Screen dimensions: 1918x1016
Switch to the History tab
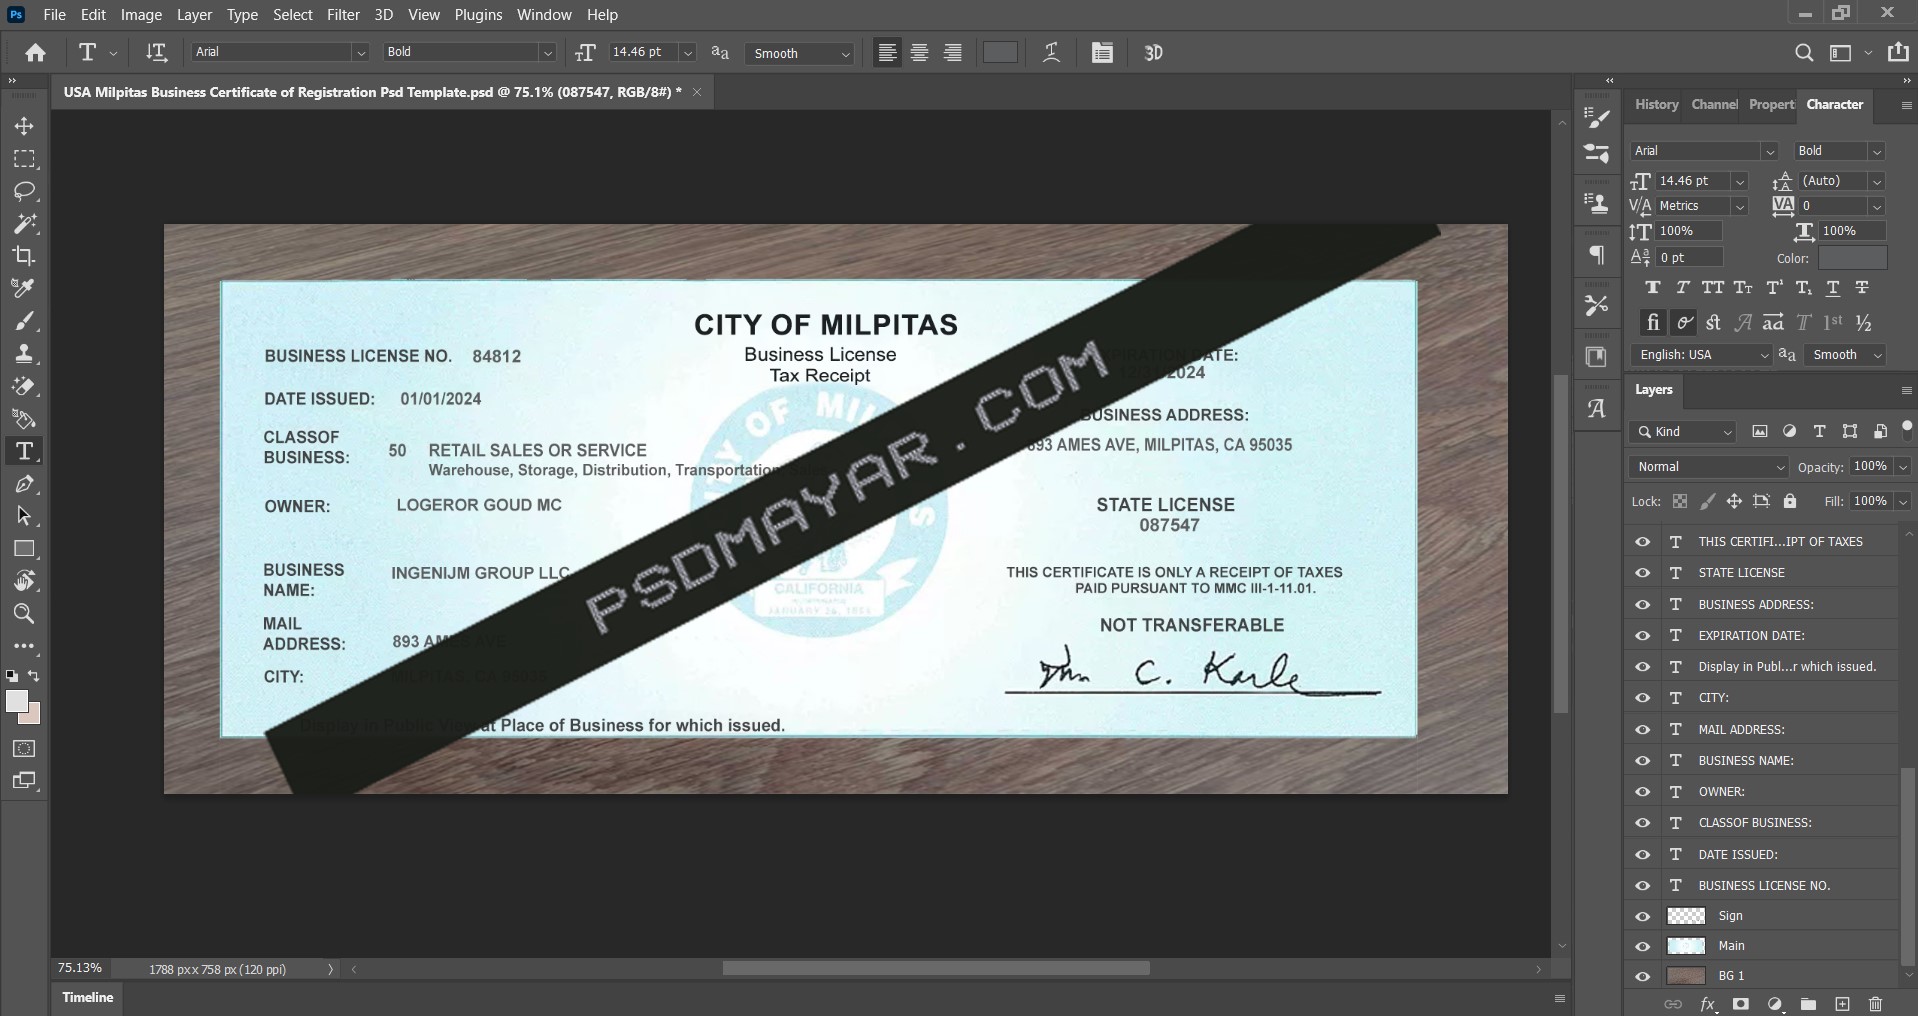tap(1656, 105)
